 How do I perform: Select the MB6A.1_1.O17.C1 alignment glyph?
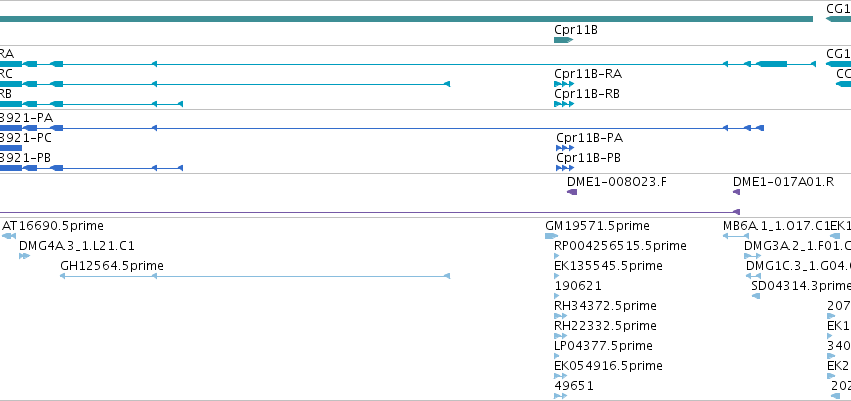(736, 236)
